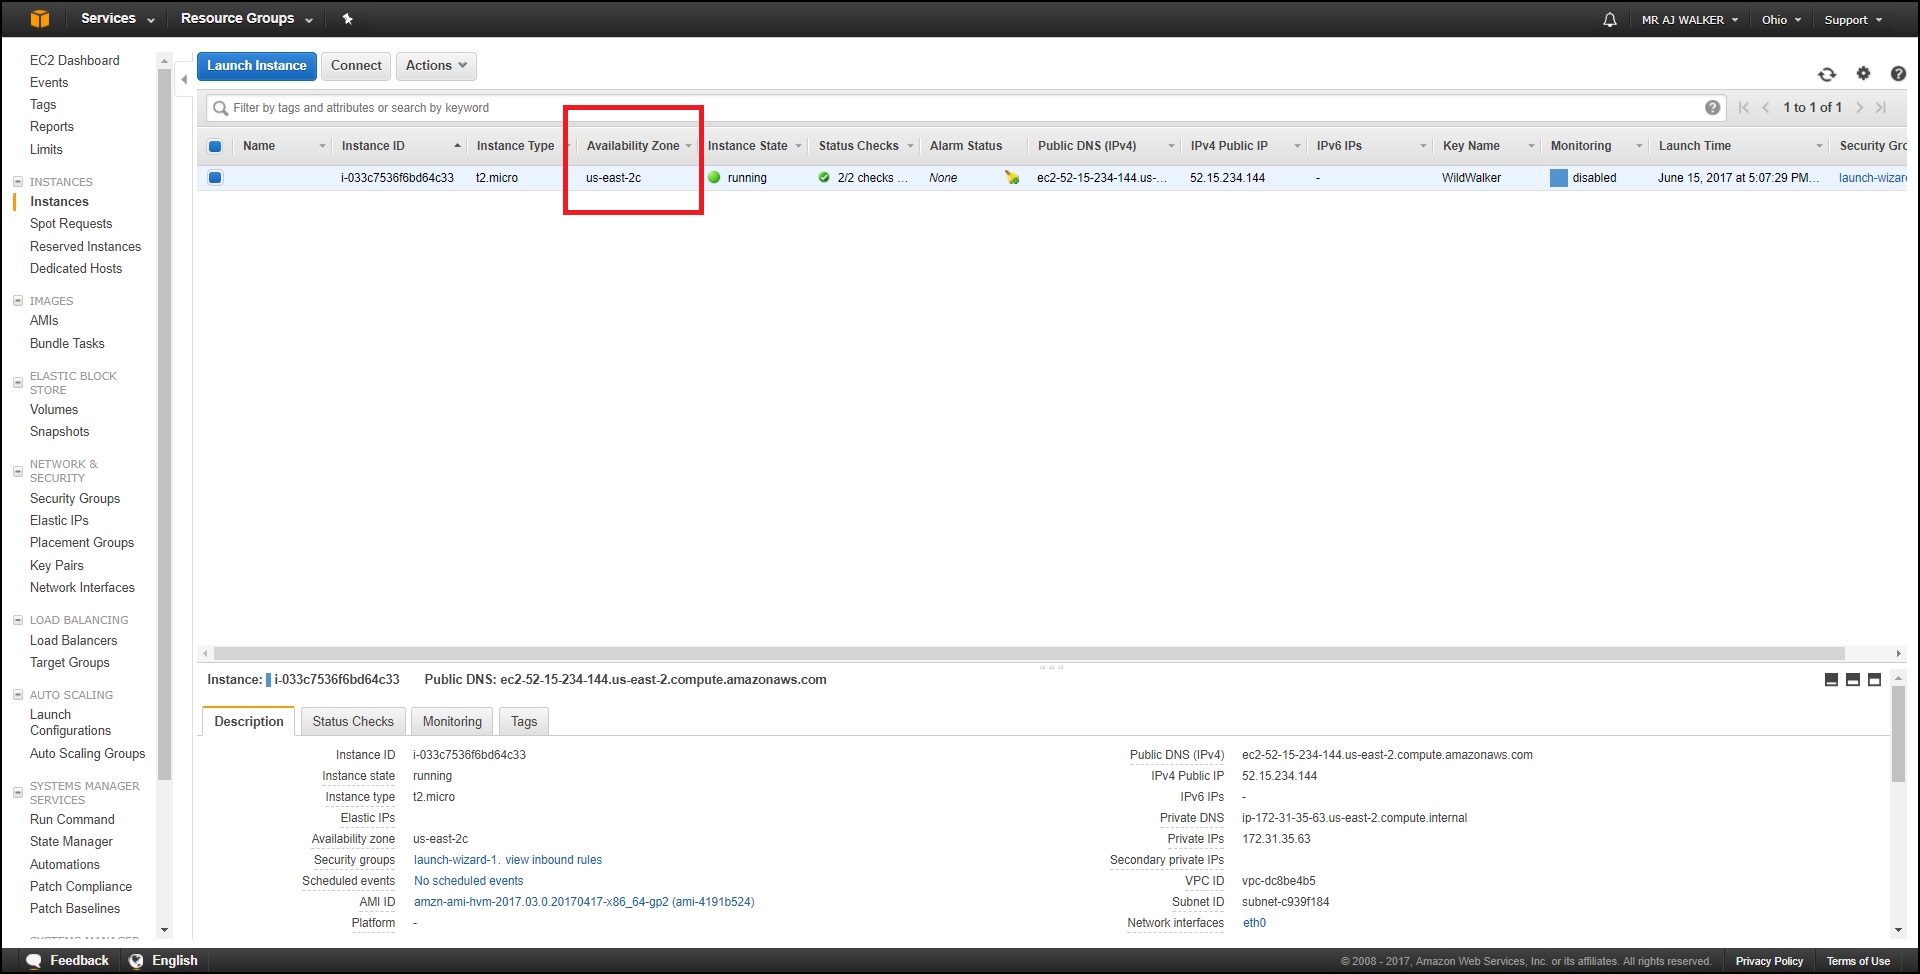1920x974 pixels.
Task: Minimize the details pane layout
Action: click(x=1831, y=680)
